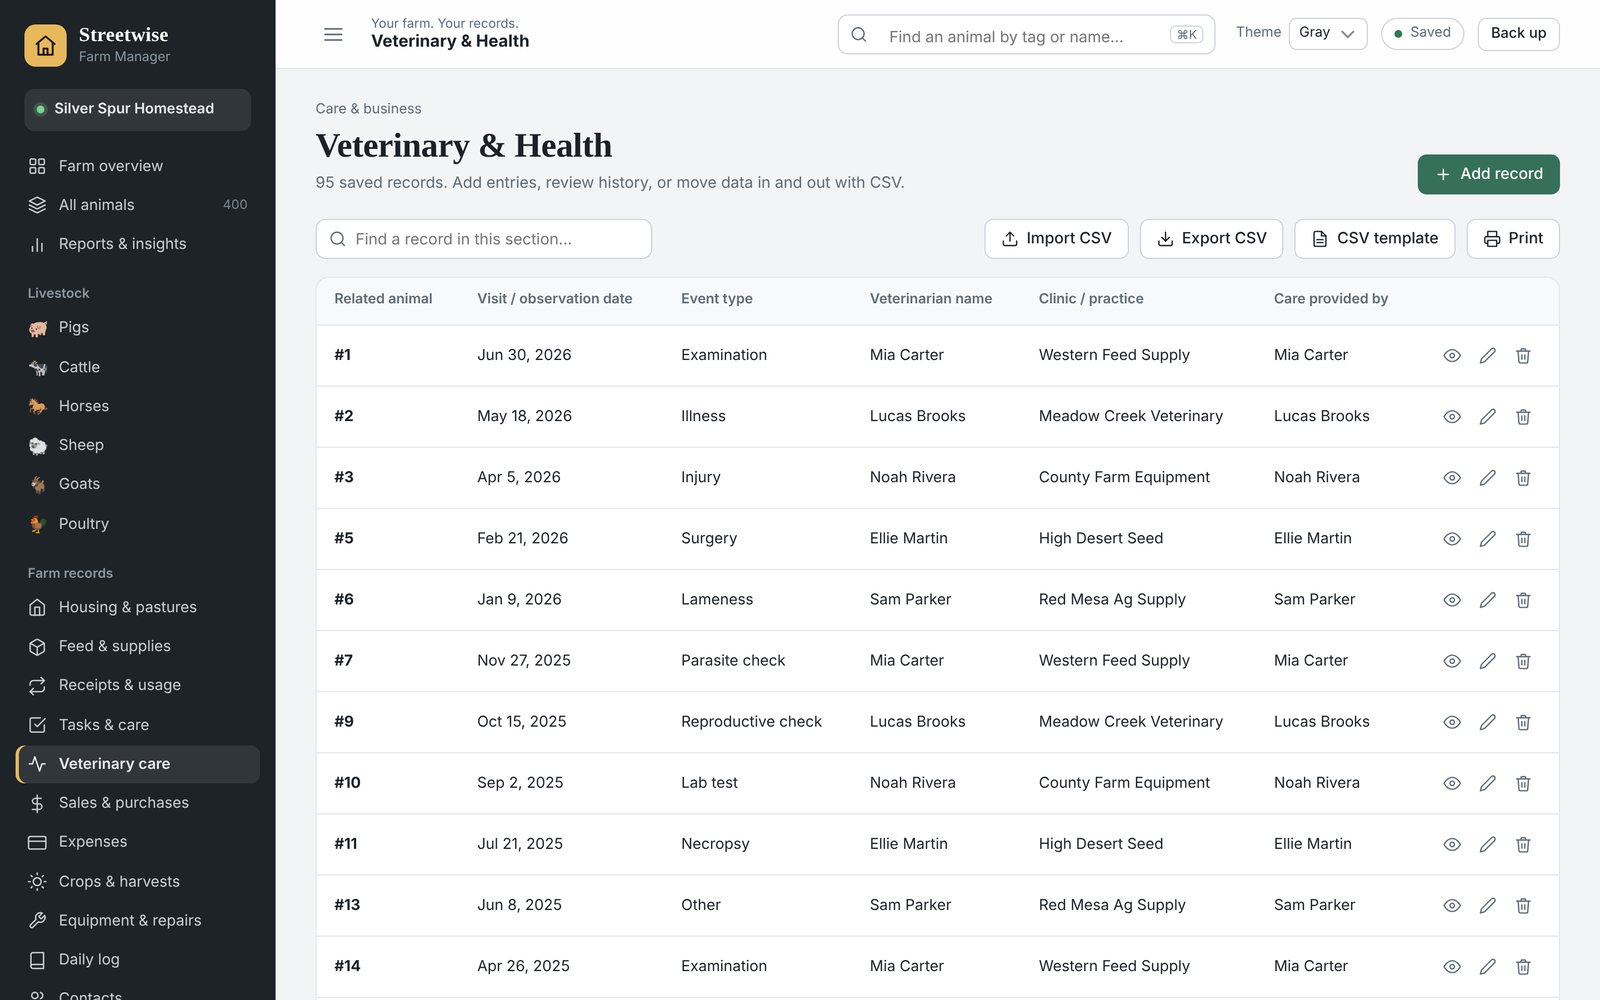Screen dimensions: 1600x1000
Task: Edit record #2 with the pencil icon
Action: pos(1488,416)
